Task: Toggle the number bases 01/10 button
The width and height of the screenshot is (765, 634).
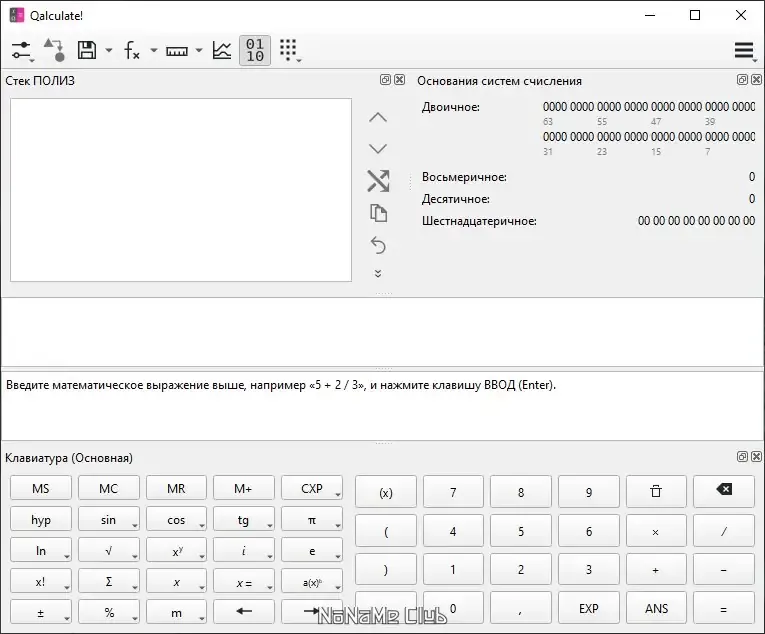Action: click(255, 50)
